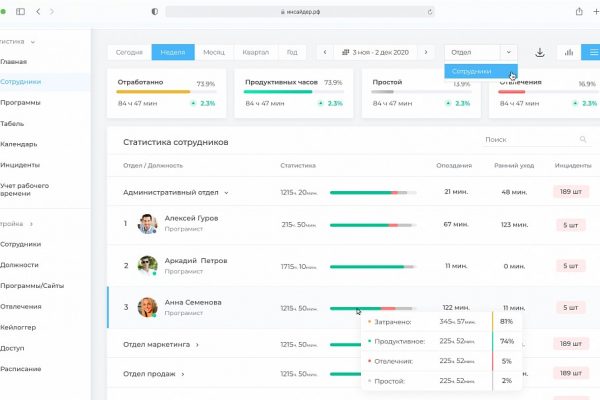Select the Квартал period tab
Screen dimensions: 600x400
256,52
